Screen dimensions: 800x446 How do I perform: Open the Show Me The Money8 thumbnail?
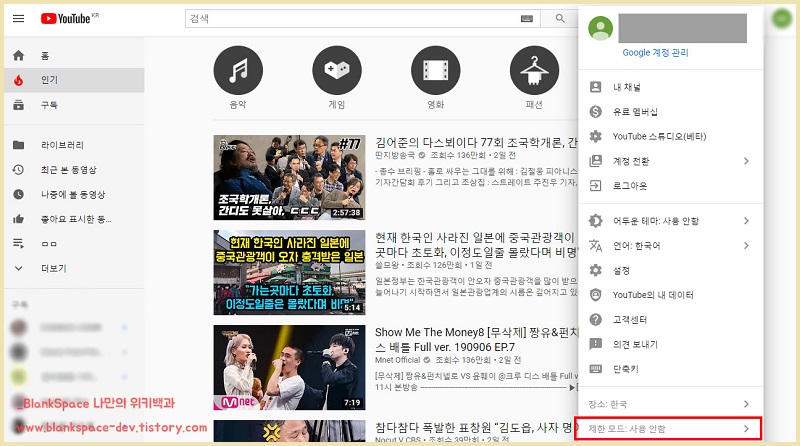tap(289, 367)
